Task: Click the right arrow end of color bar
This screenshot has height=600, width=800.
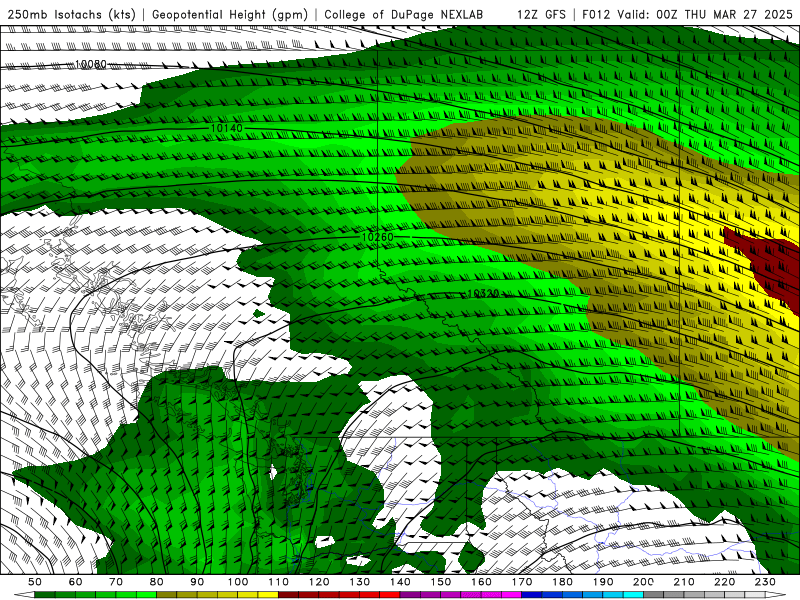Action: (776, 594)
